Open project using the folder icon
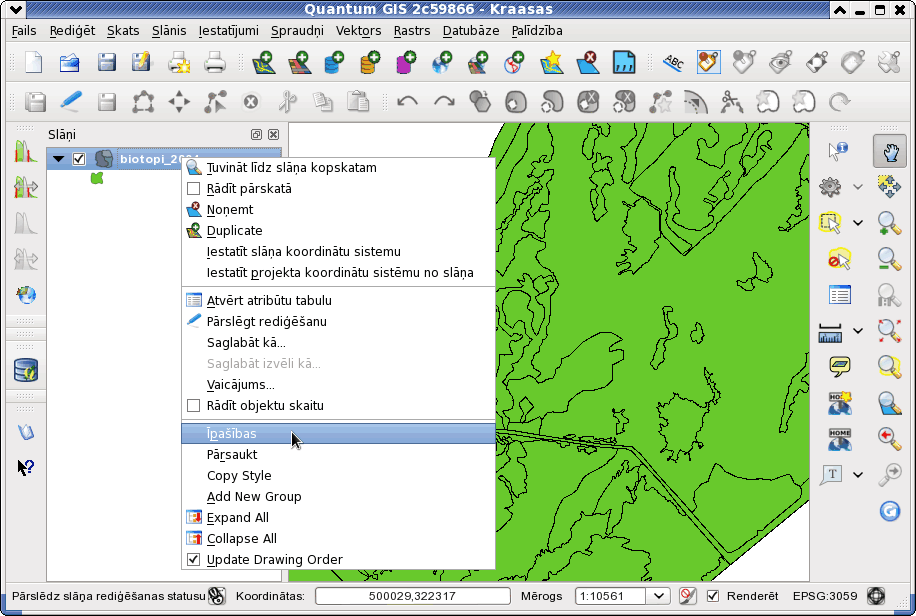916x616 pixels. 70,62
